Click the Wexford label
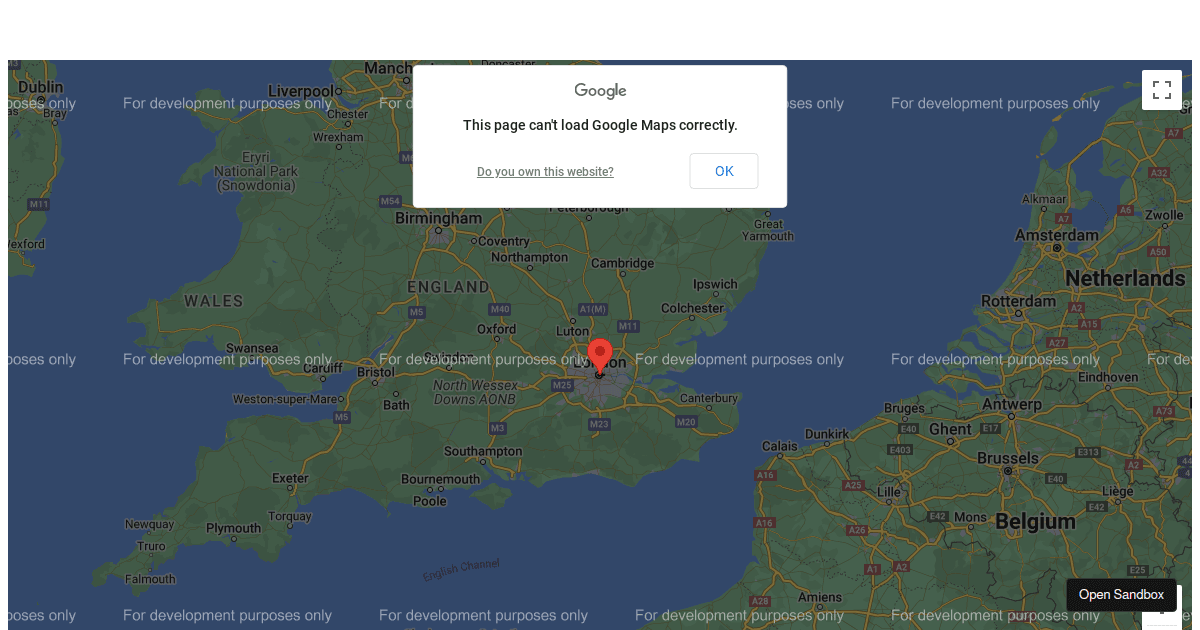 (27, 243)
